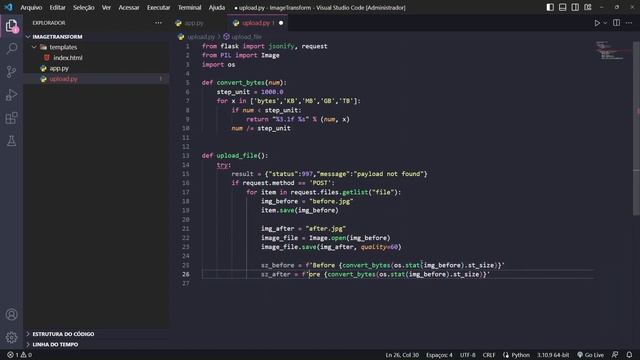Collapse the templates folder
Screen dimensions: 640x360
tap(59, 47)
